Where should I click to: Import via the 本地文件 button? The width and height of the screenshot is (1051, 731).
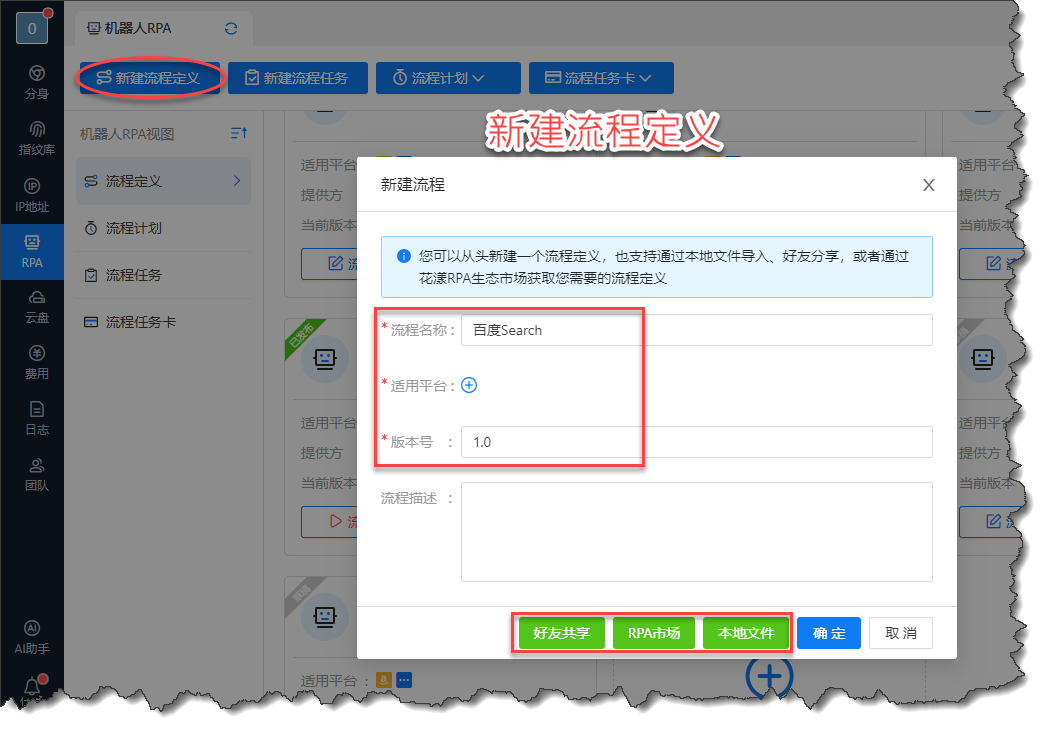point(746,633)
